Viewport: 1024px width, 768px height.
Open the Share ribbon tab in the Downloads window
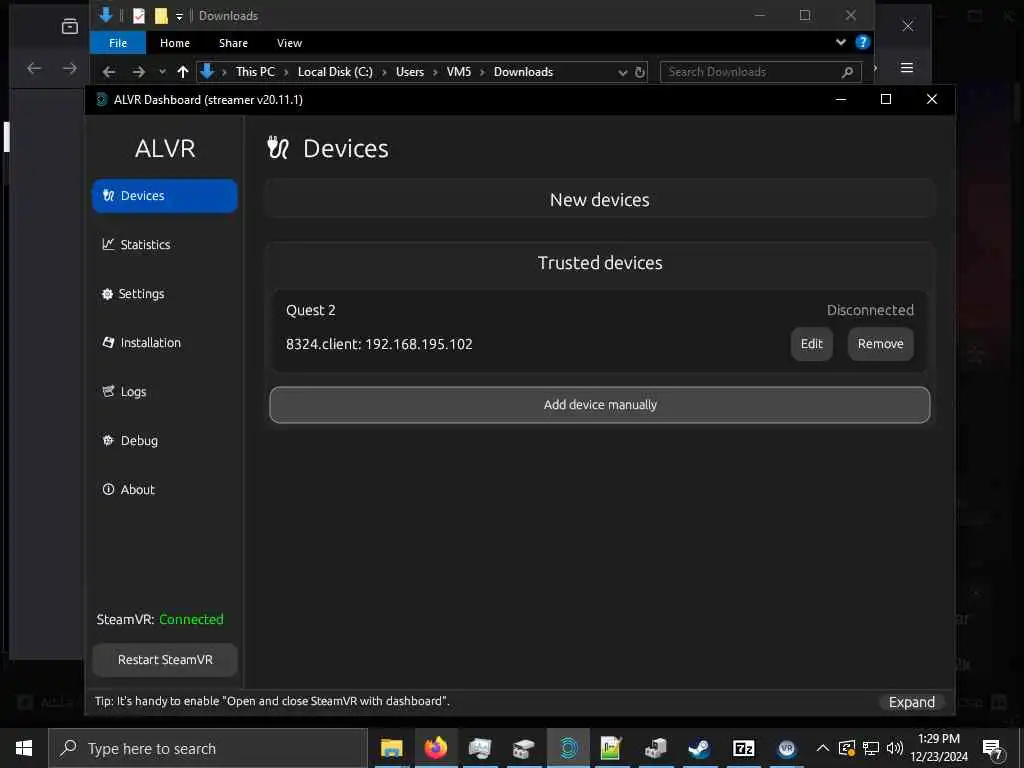(233, 43)
